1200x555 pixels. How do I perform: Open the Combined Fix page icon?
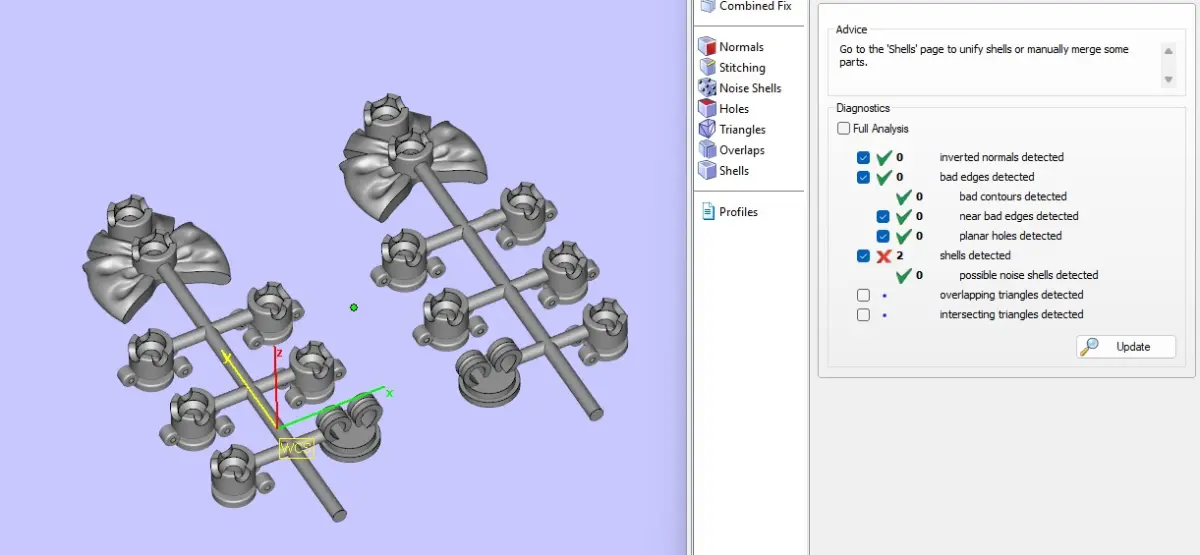tap(707, 6)
